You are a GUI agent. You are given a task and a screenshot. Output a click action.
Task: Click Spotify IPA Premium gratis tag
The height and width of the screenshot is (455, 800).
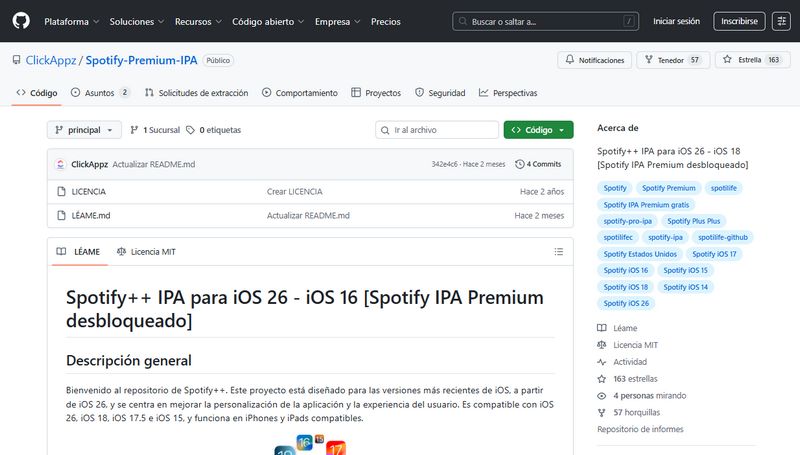tap(646, 205)
